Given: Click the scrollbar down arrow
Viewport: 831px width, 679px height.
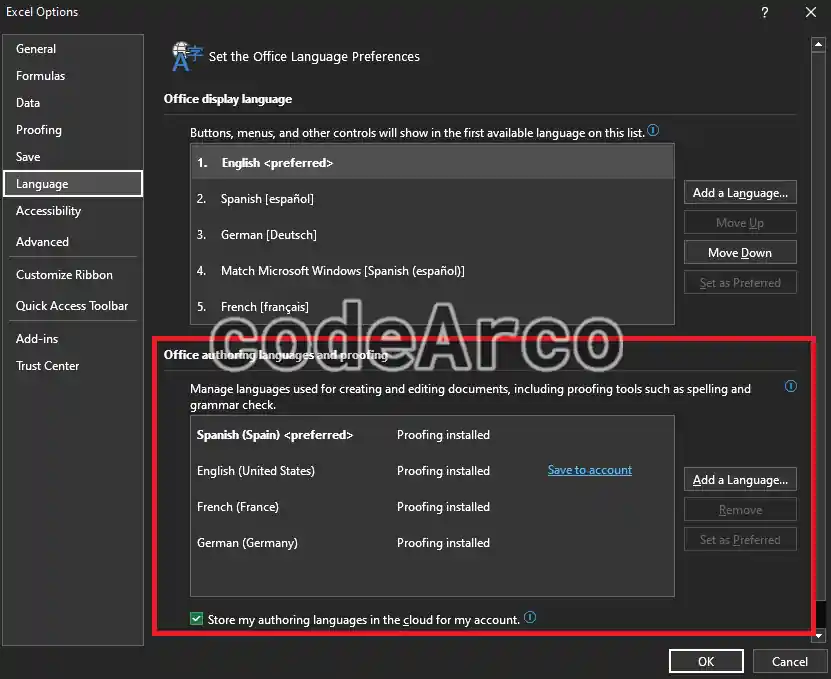Looking at the screenshot, I should point(819,635).
